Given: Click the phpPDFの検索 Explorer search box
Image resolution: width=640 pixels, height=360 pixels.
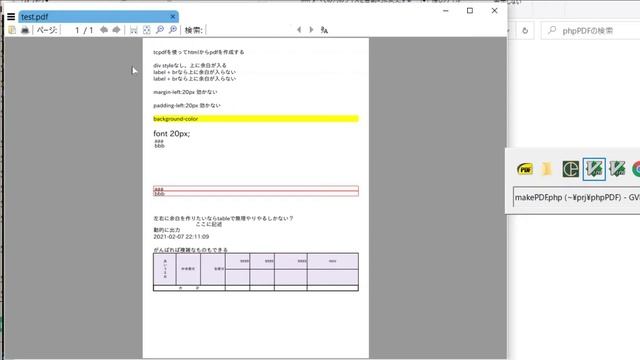Looking at the screenshot, I should (591, 31).
